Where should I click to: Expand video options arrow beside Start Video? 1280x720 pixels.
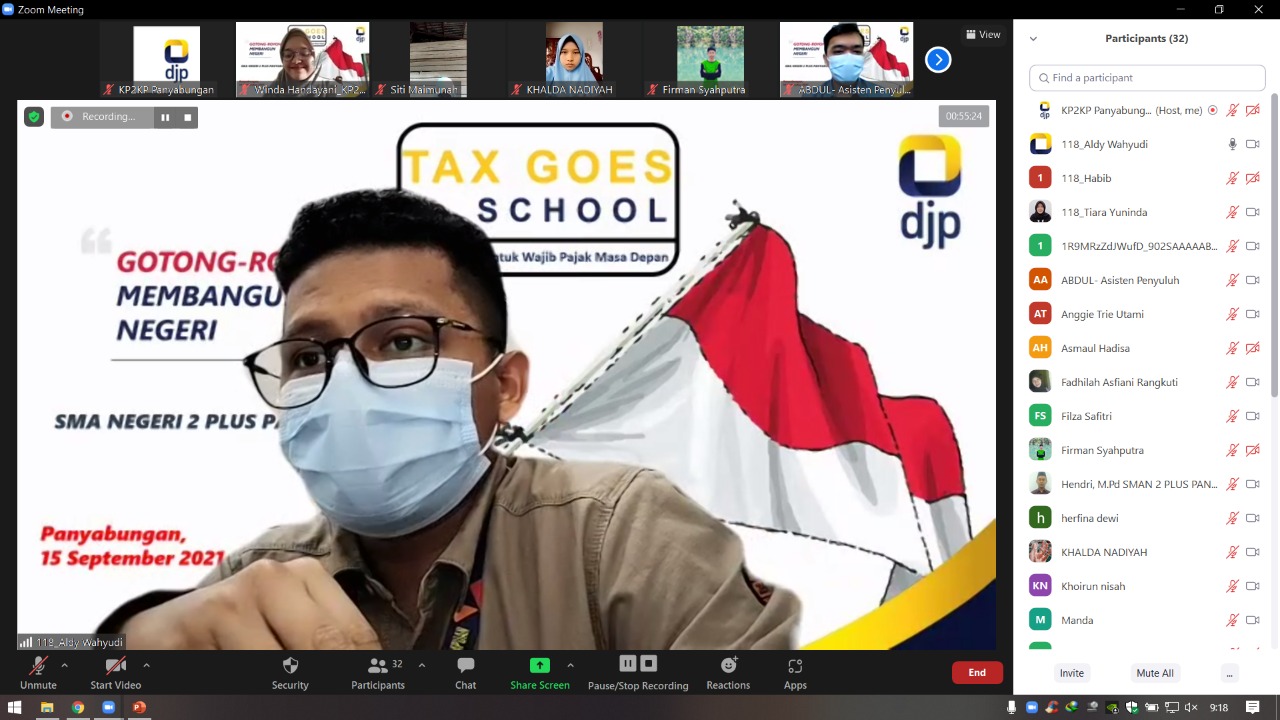146,665
